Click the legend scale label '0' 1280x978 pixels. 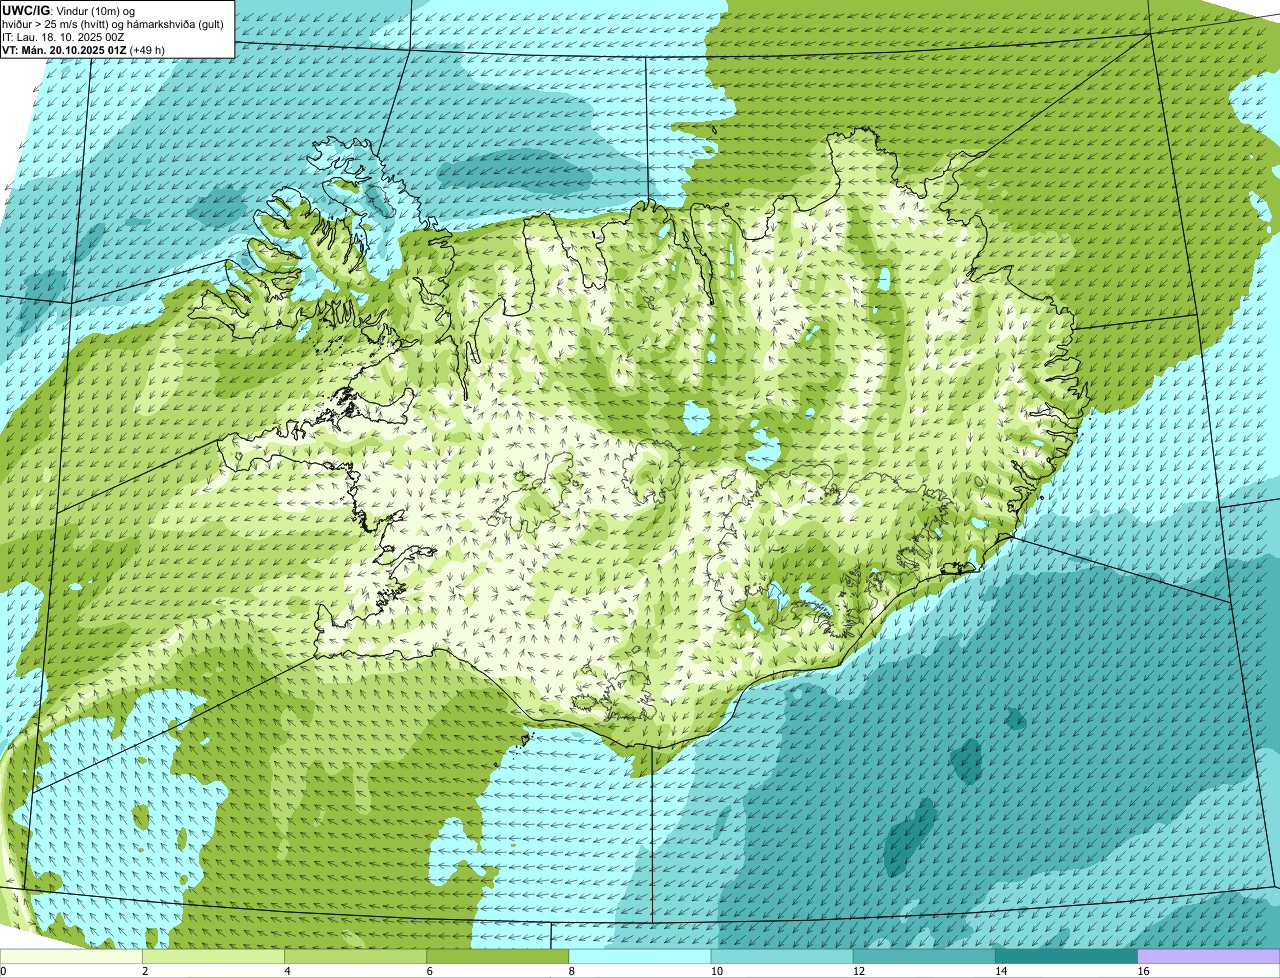pyautogui.click(x=3, y=971)
